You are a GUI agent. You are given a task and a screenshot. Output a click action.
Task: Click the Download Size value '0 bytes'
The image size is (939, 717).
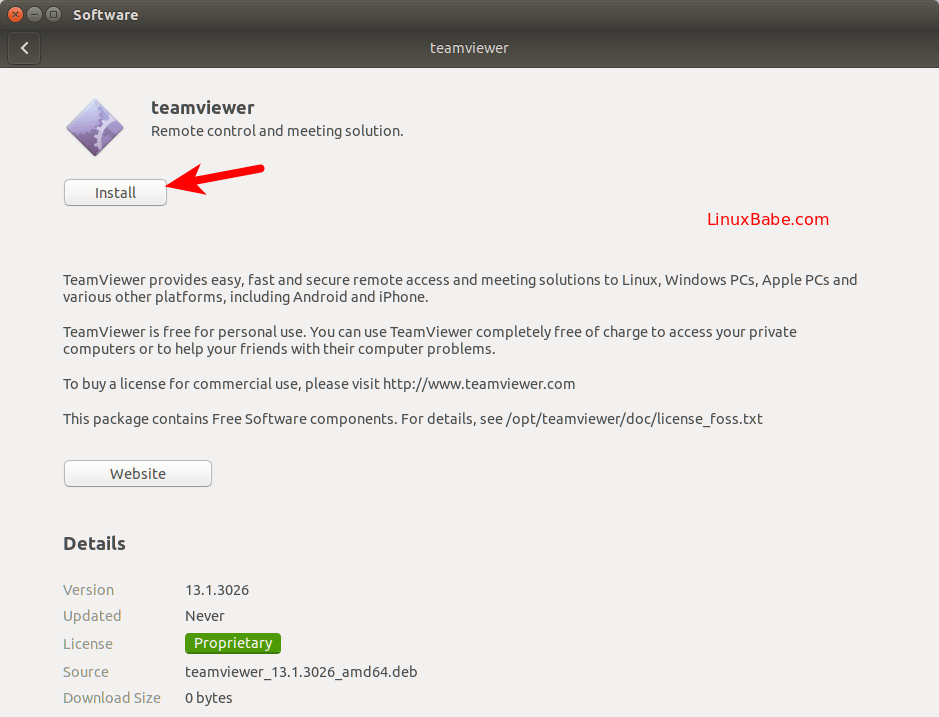209,698
